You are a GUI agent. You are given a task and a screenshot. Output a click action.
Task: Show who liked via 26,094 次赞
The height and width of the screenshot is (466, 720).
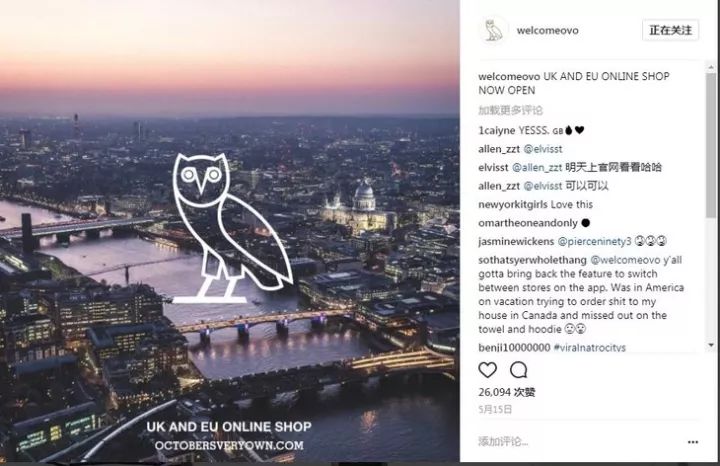point(508,394)
